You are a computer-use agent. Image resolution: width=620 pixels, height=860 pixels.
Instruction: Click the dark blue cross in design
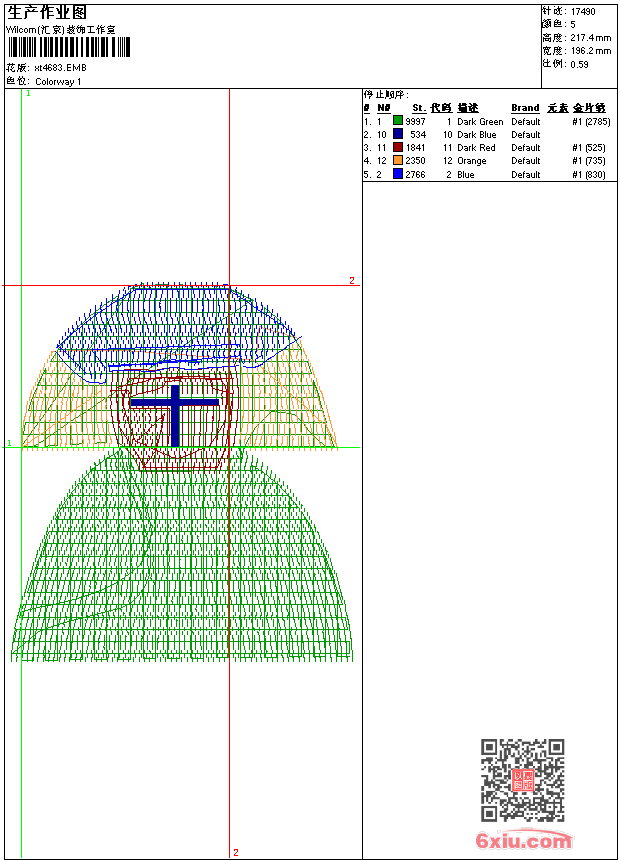click(175, 410)
